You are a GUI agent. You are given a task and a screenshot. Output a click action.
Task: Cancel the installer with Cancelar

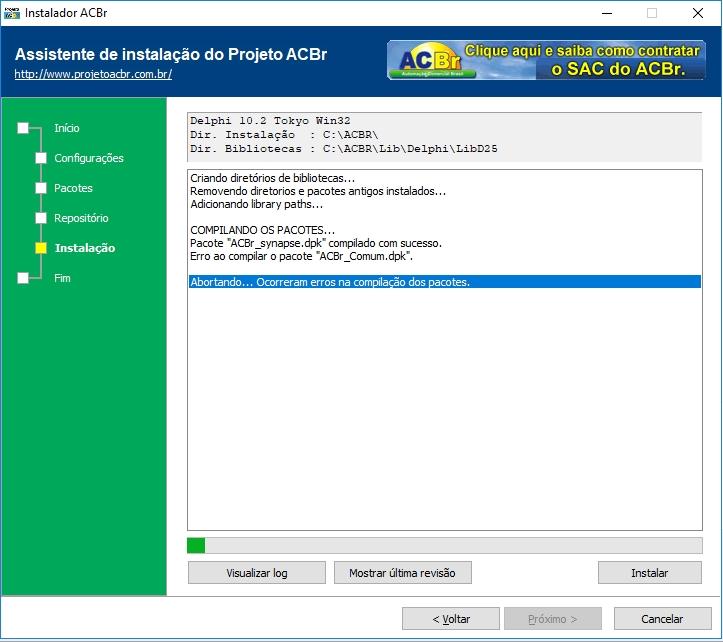(662, 619)
